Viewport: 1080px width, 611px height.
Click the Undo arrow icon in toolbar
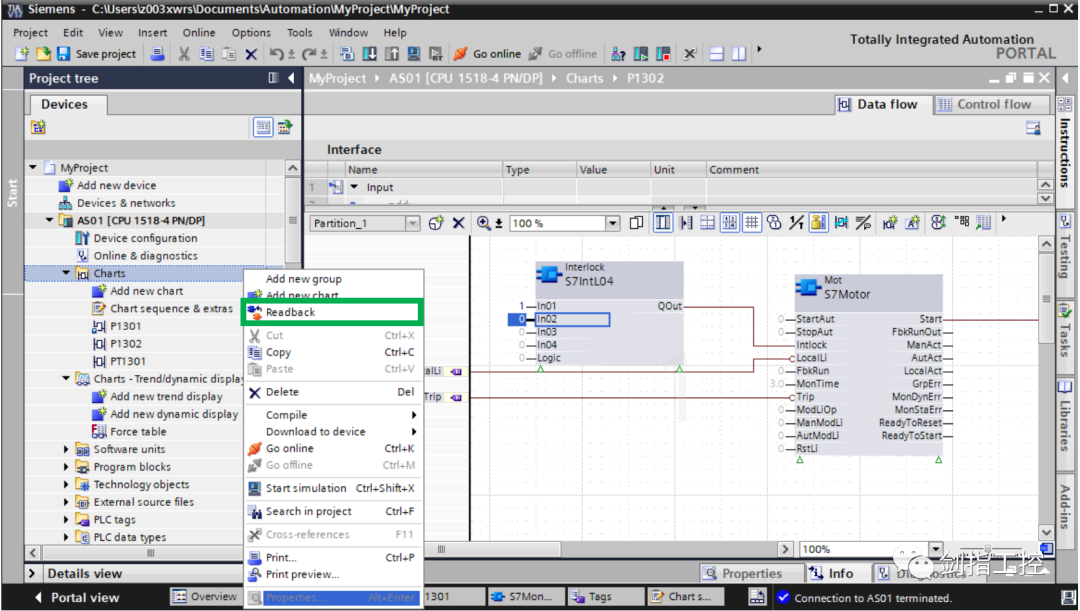point(275,54)
